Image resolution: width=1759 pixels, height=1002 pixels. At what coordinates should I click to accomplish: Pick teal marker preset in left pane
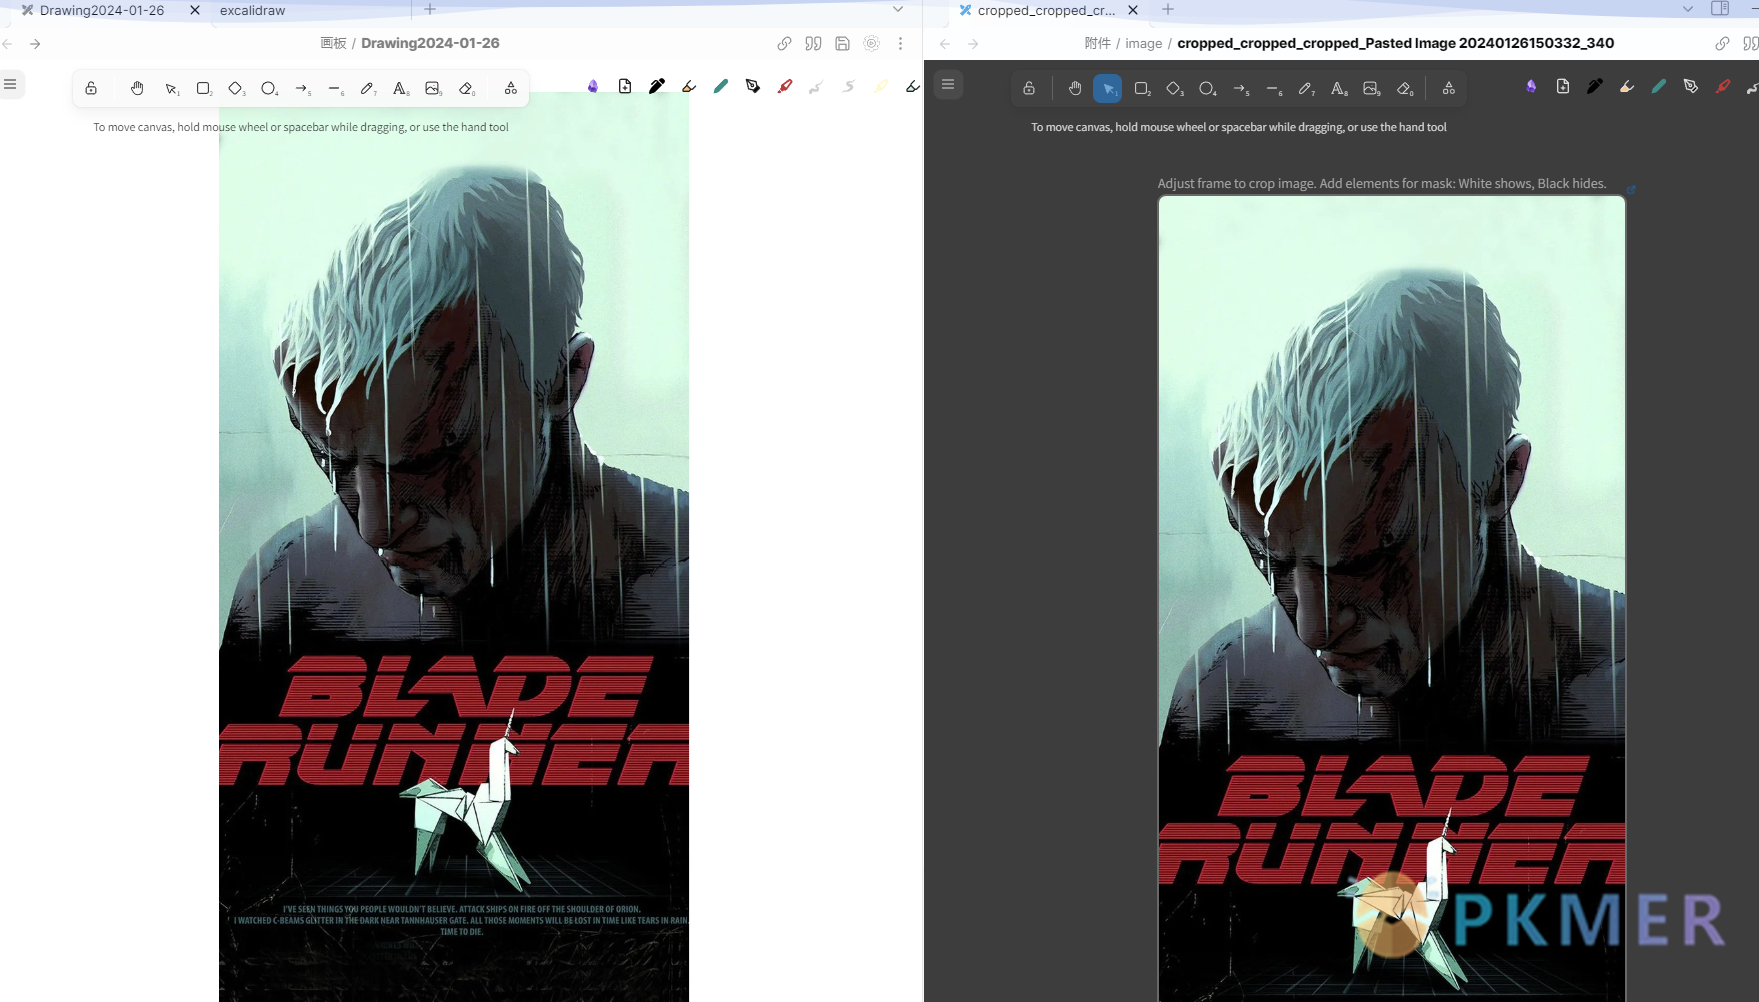coord(721,87)
